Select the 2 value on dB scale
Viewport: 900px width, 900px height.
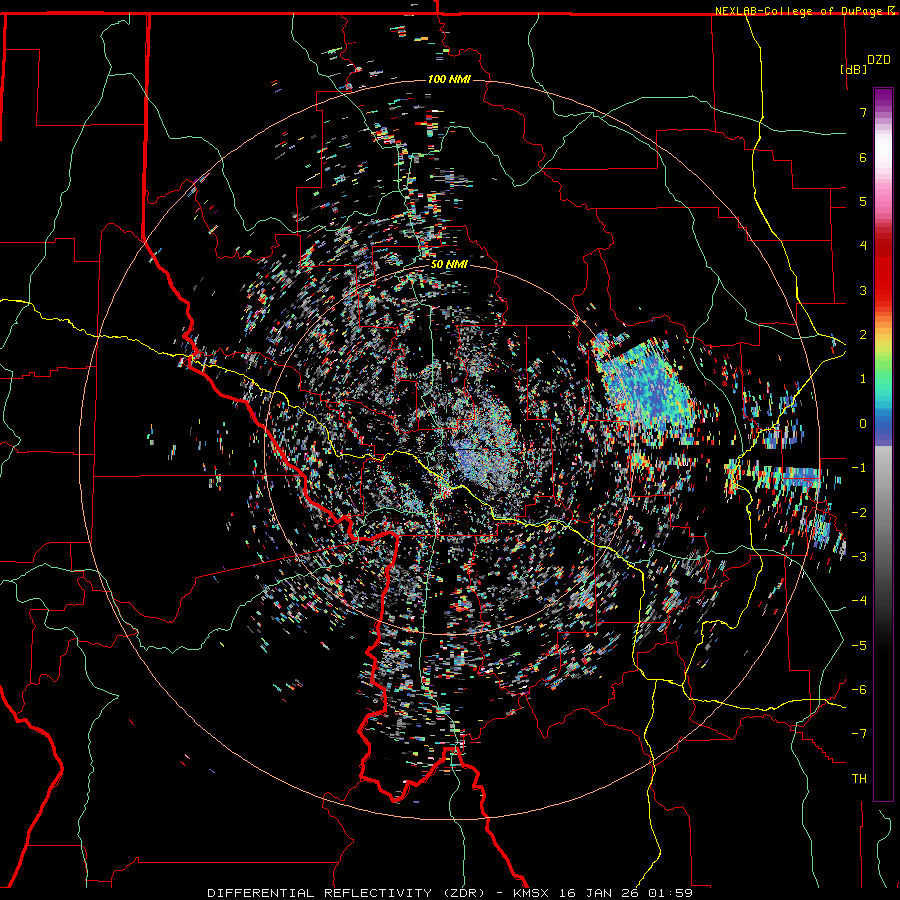863,335
